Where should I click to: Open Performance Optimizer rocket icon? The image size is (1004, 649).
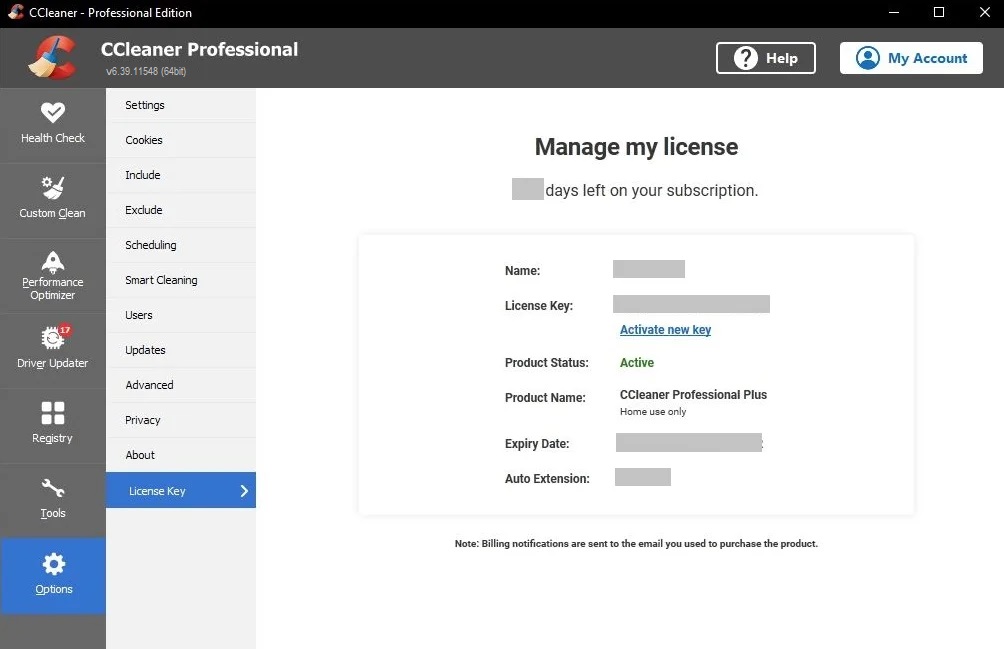[53, 262]
